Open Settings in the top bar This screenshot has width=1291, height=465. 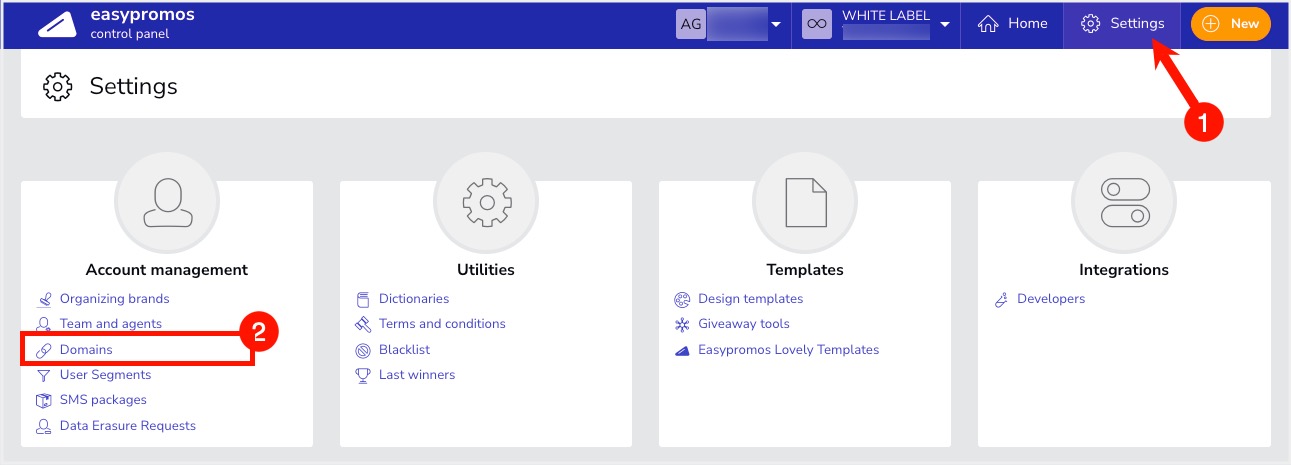click(1122, 24)
